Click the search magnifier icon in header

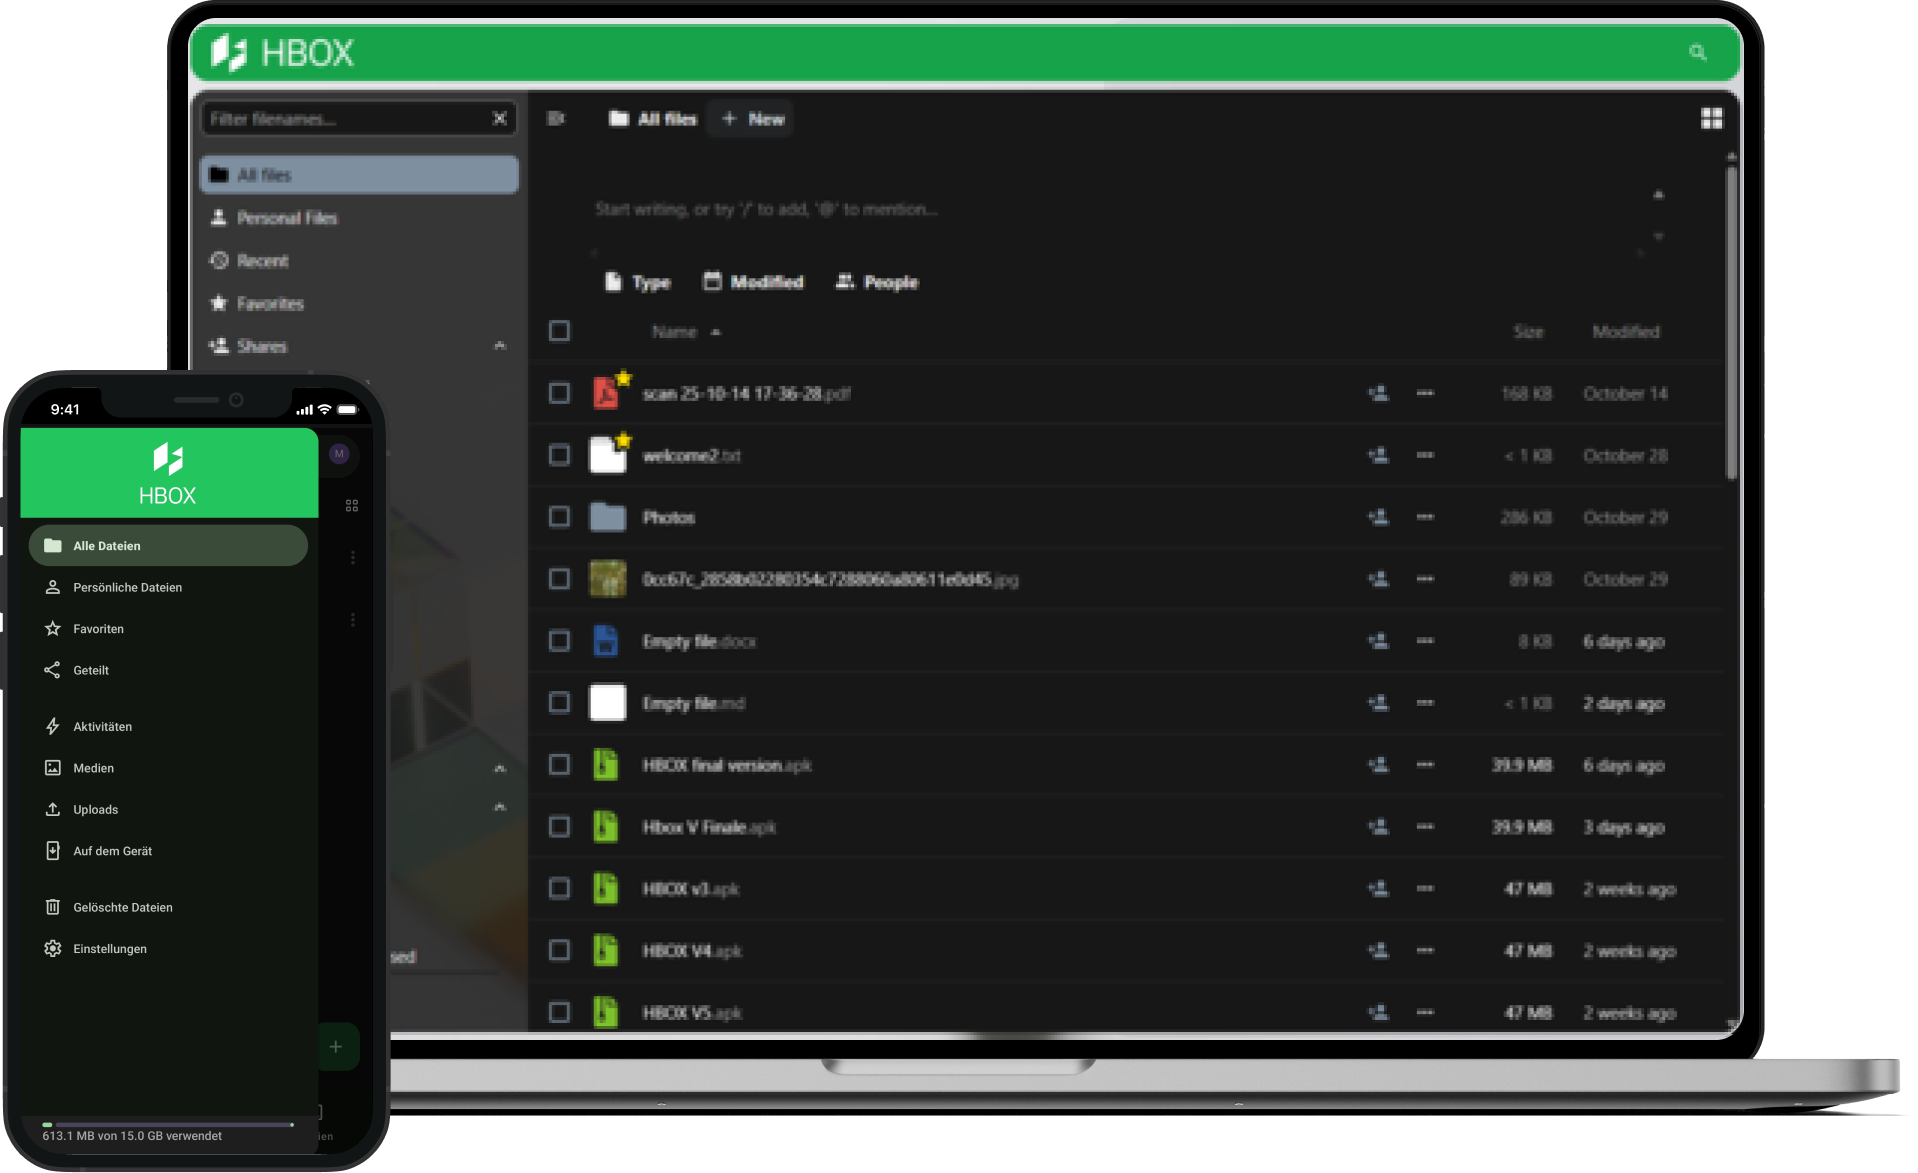[x=1697, y=52]
